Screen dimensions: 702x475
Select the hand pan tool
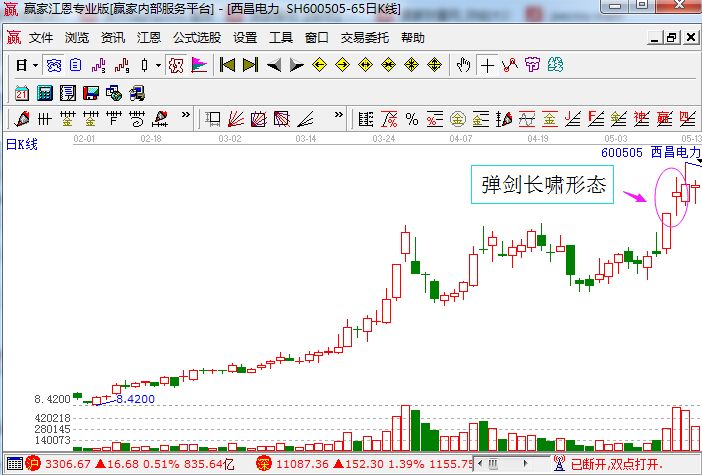pos(463,65)
